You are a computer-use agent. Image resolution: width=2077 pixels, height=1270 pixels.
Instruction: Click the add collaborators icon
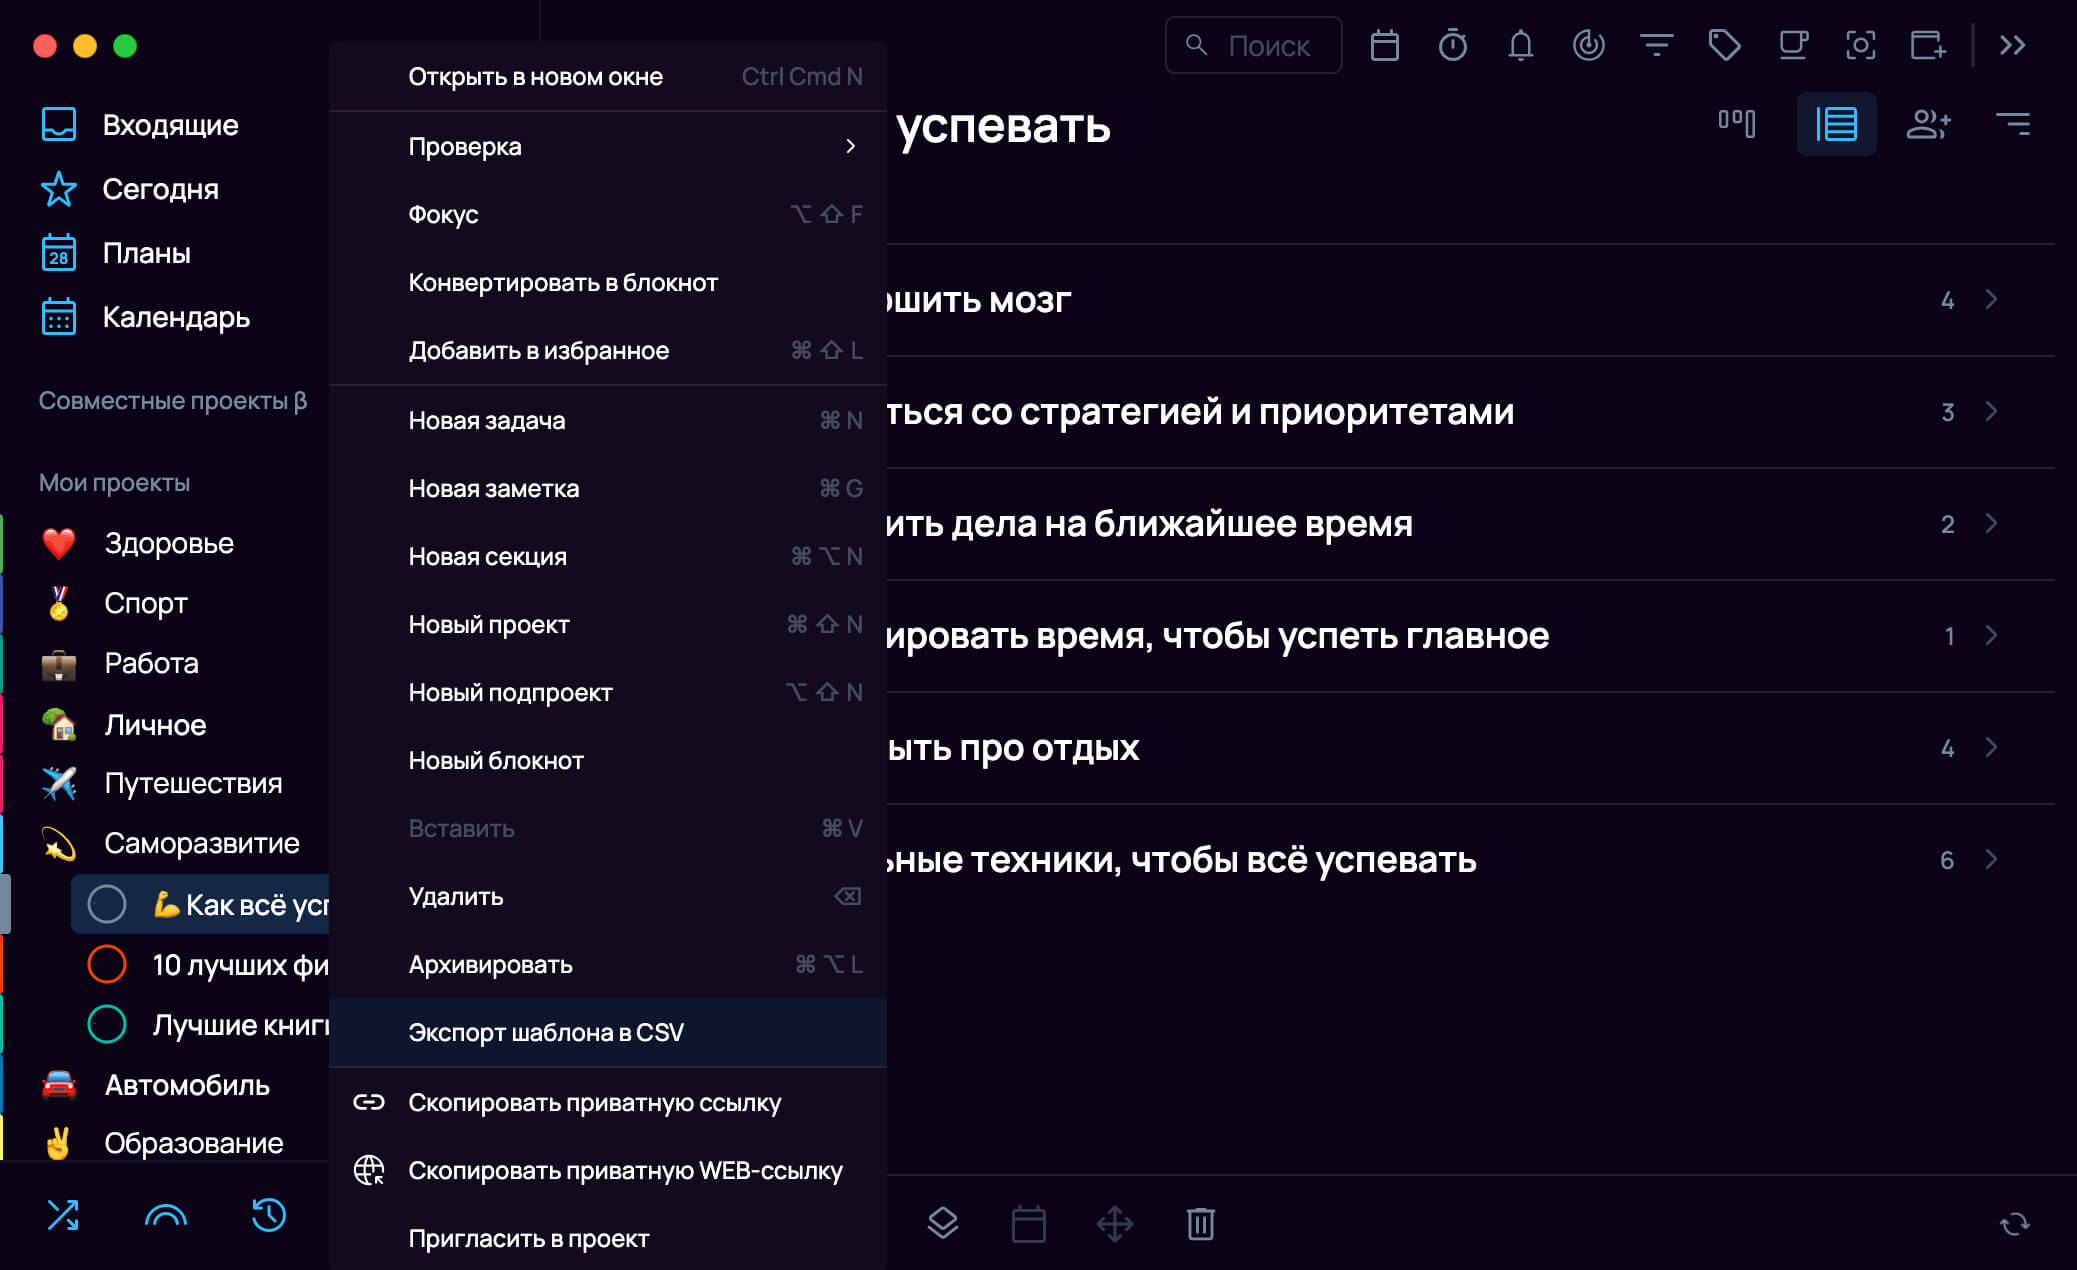coord(1928,124)
